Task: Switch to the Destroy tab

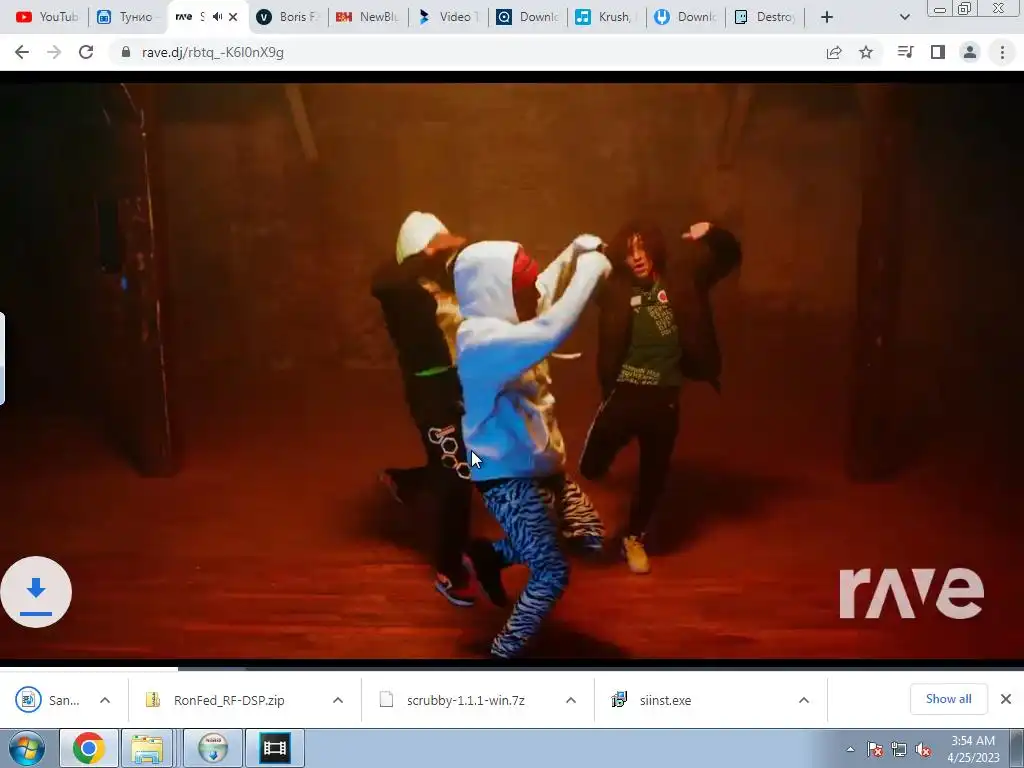Action: (765, 17)
